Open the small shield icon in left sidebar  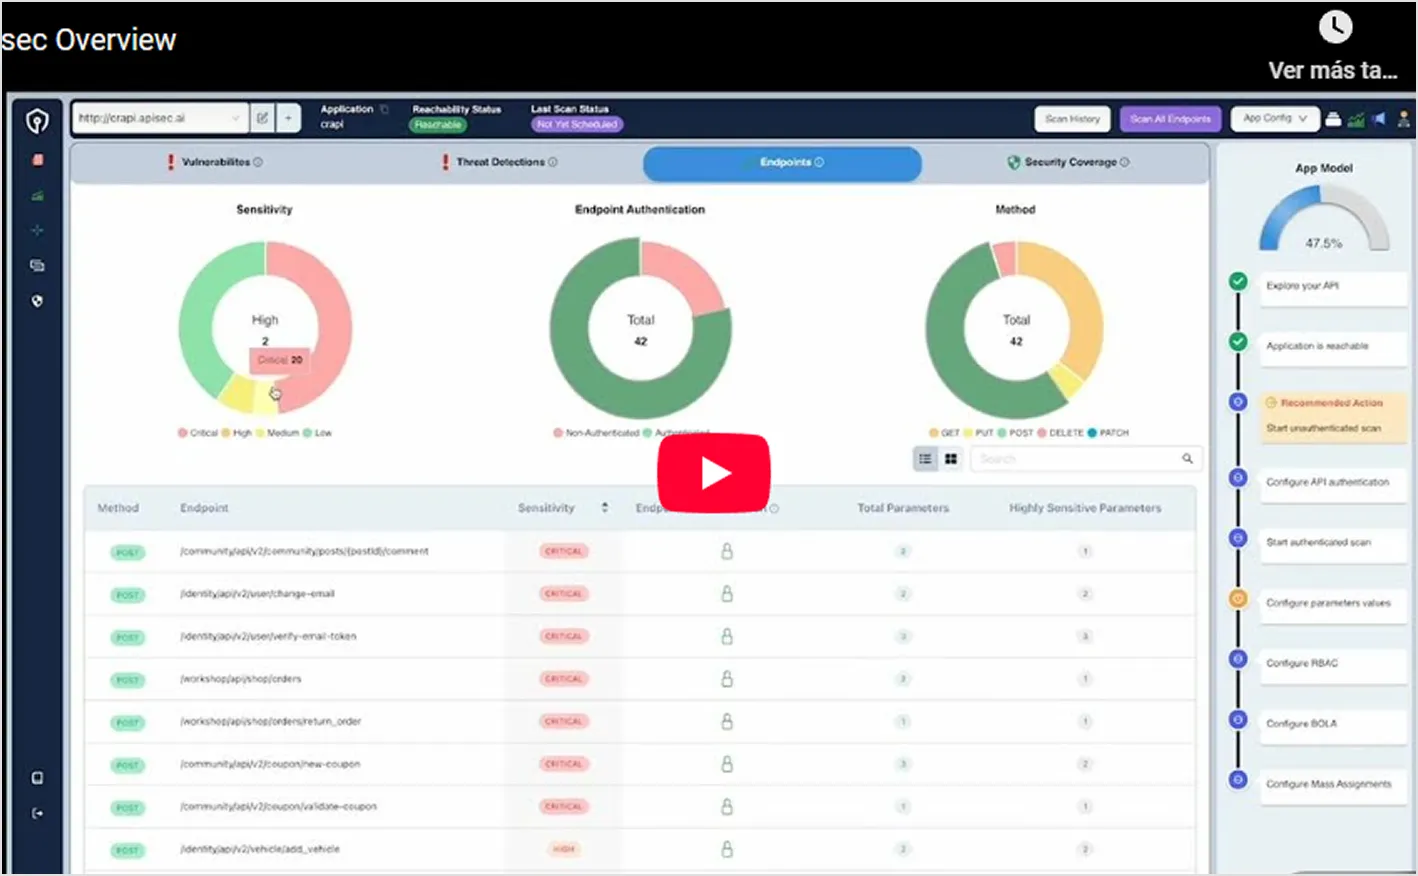(38, 300)
